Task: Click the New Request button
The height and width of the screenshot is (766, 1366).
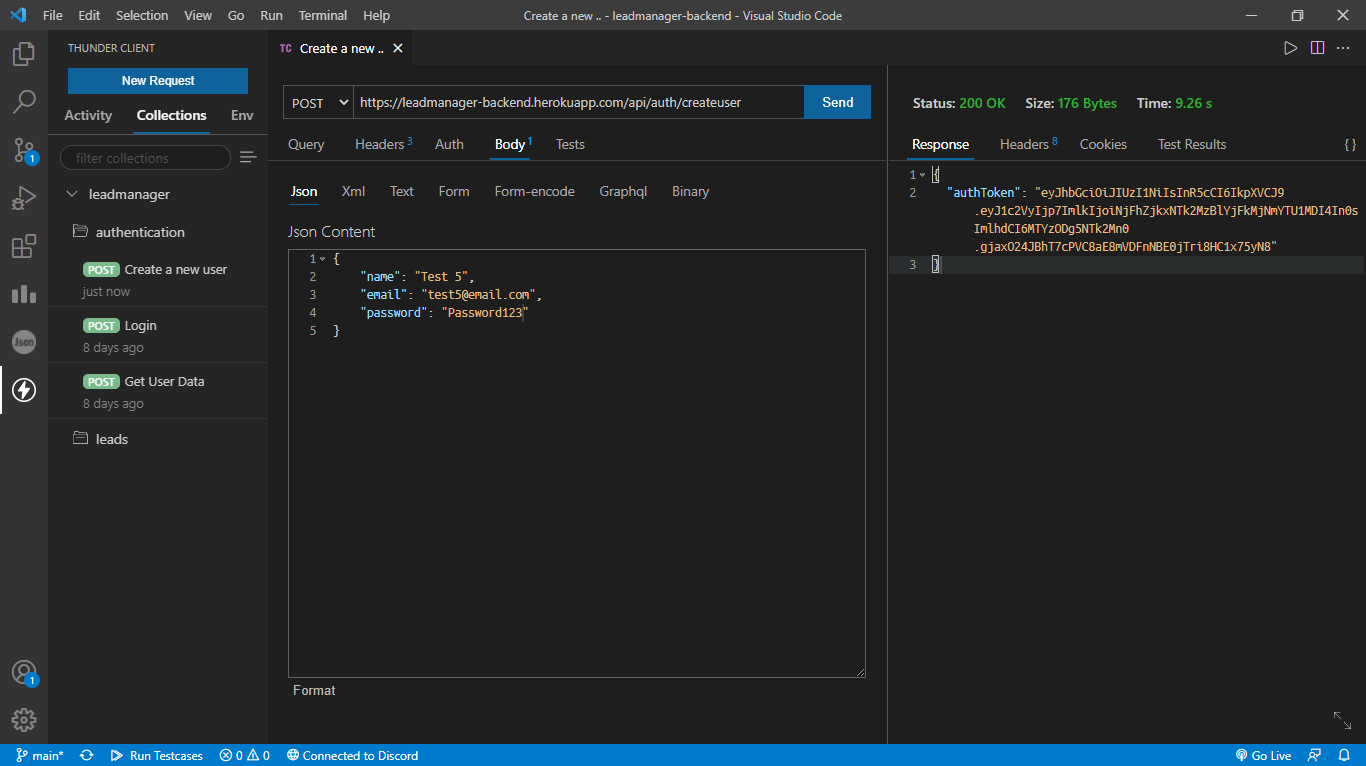Action: pyautogui.click(x=158, y=81)
